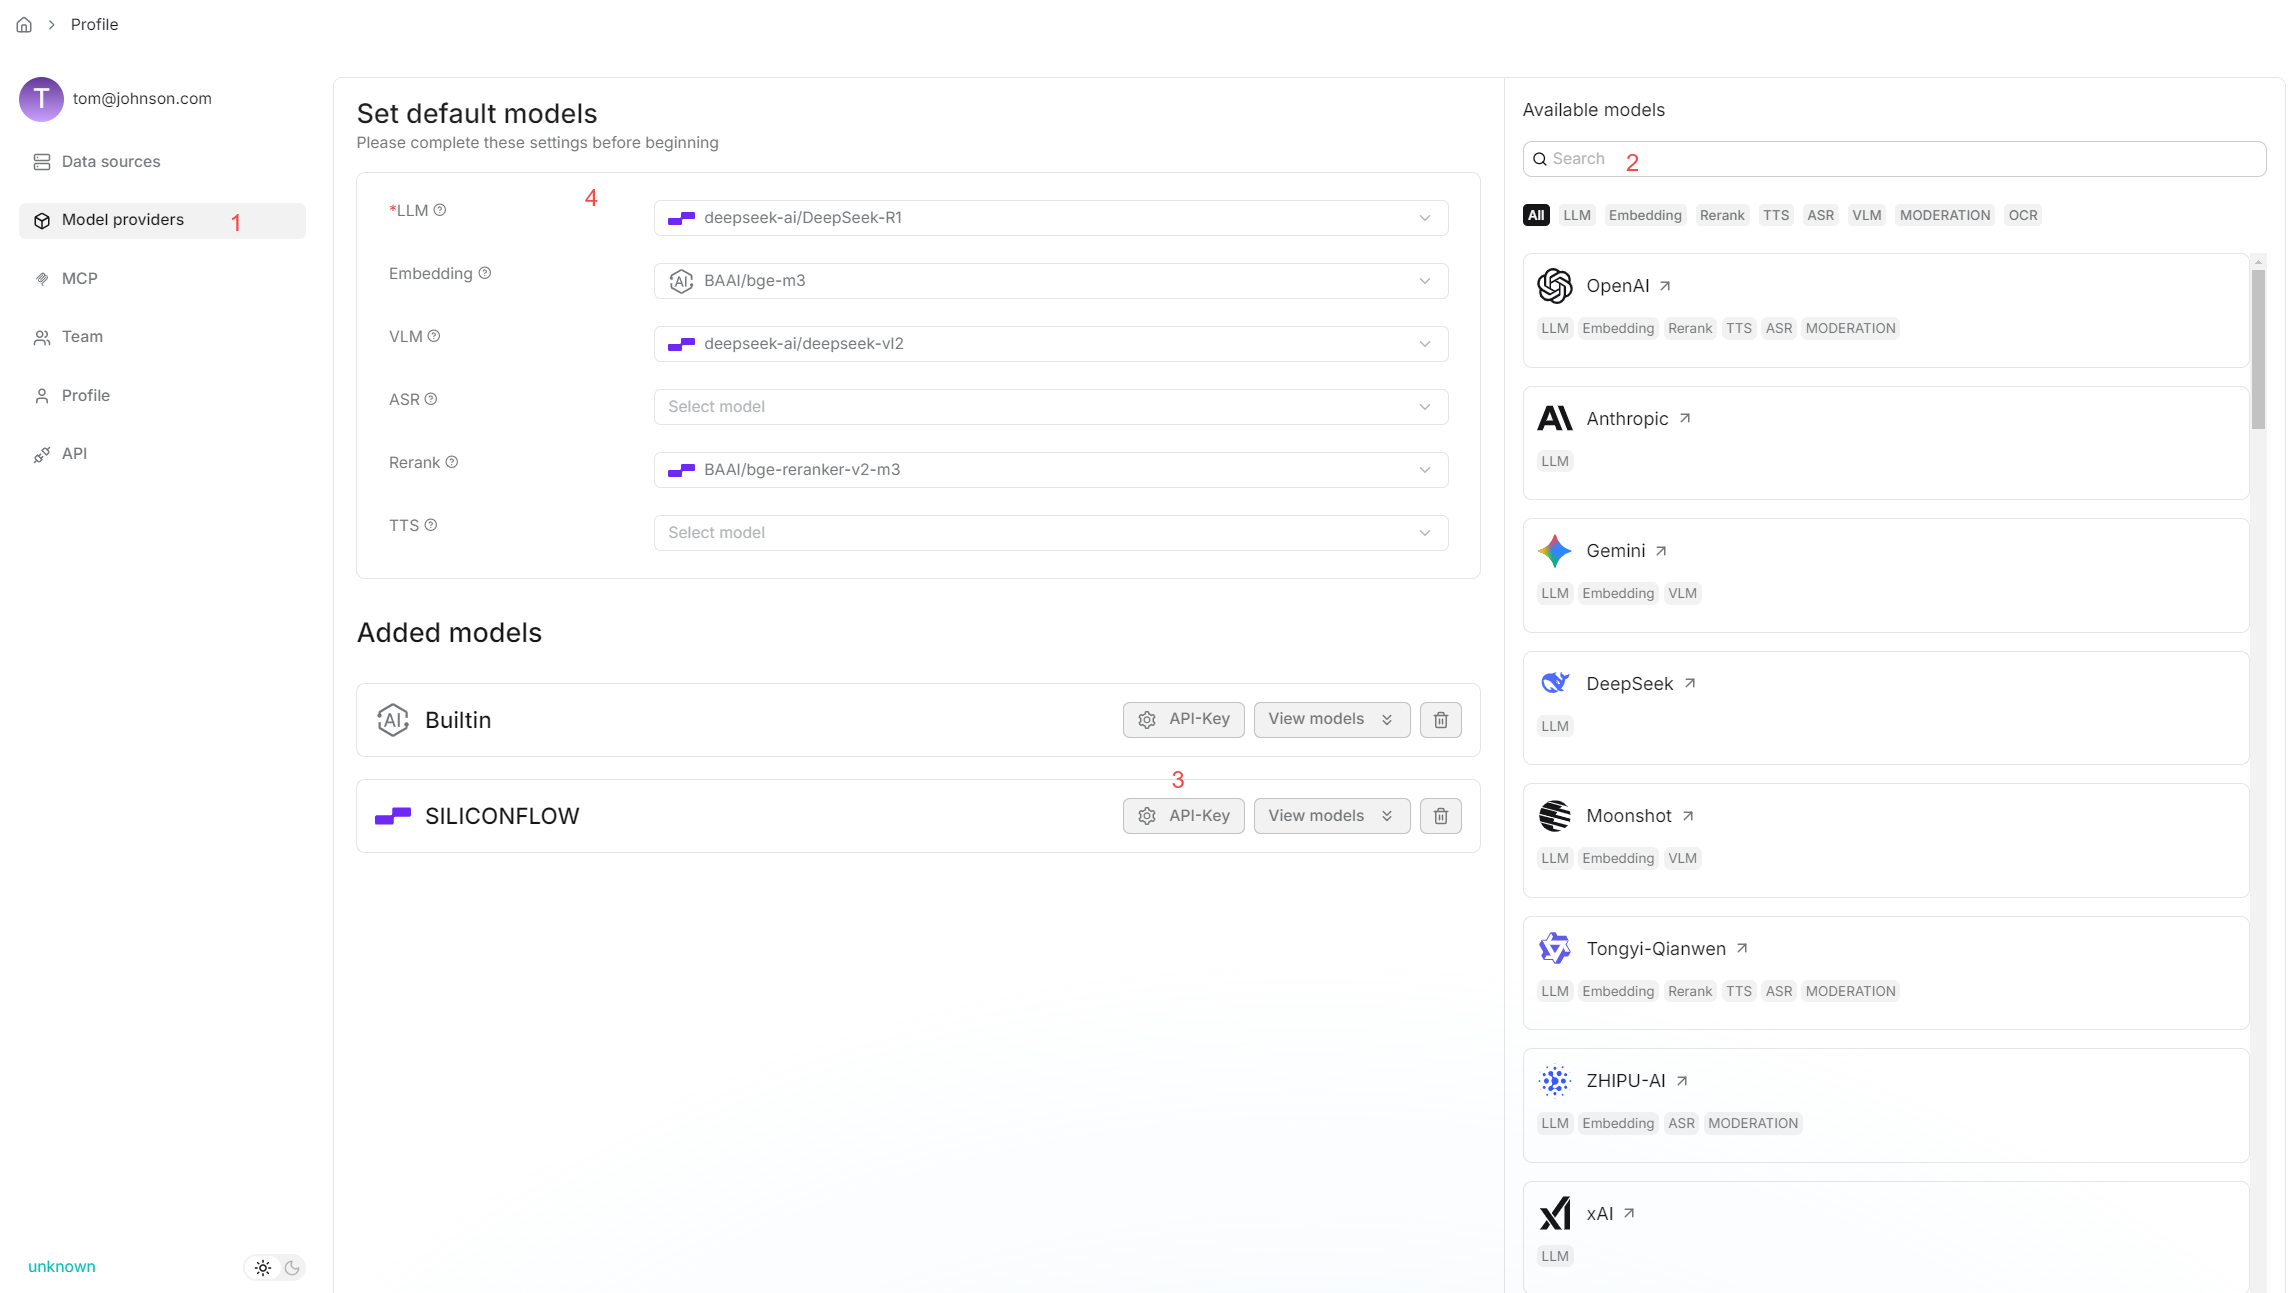Open the external link arrow beside Anthropic

coord(1685,419)
